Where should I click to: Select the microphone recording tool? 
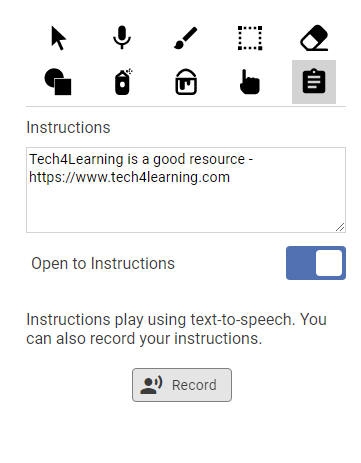click(122, 37)
